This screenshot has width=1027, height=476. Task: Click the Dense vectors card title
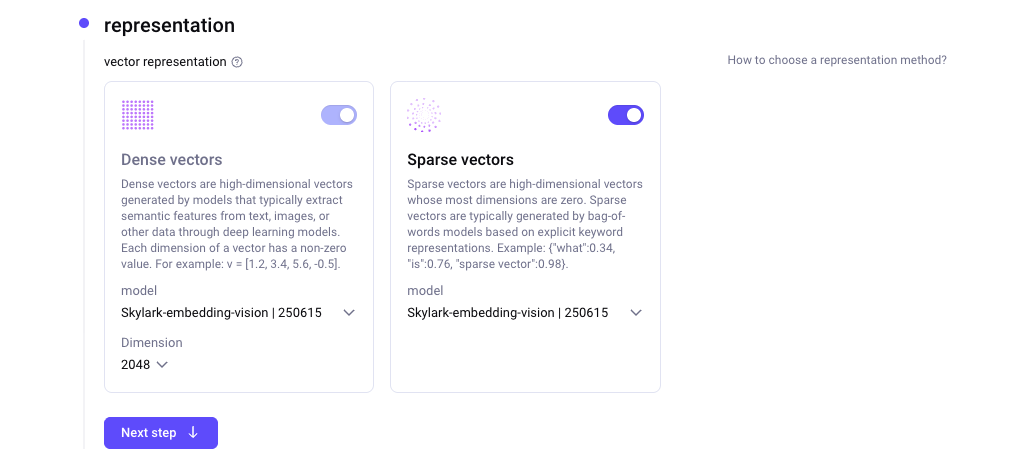(x=172, y=160)
